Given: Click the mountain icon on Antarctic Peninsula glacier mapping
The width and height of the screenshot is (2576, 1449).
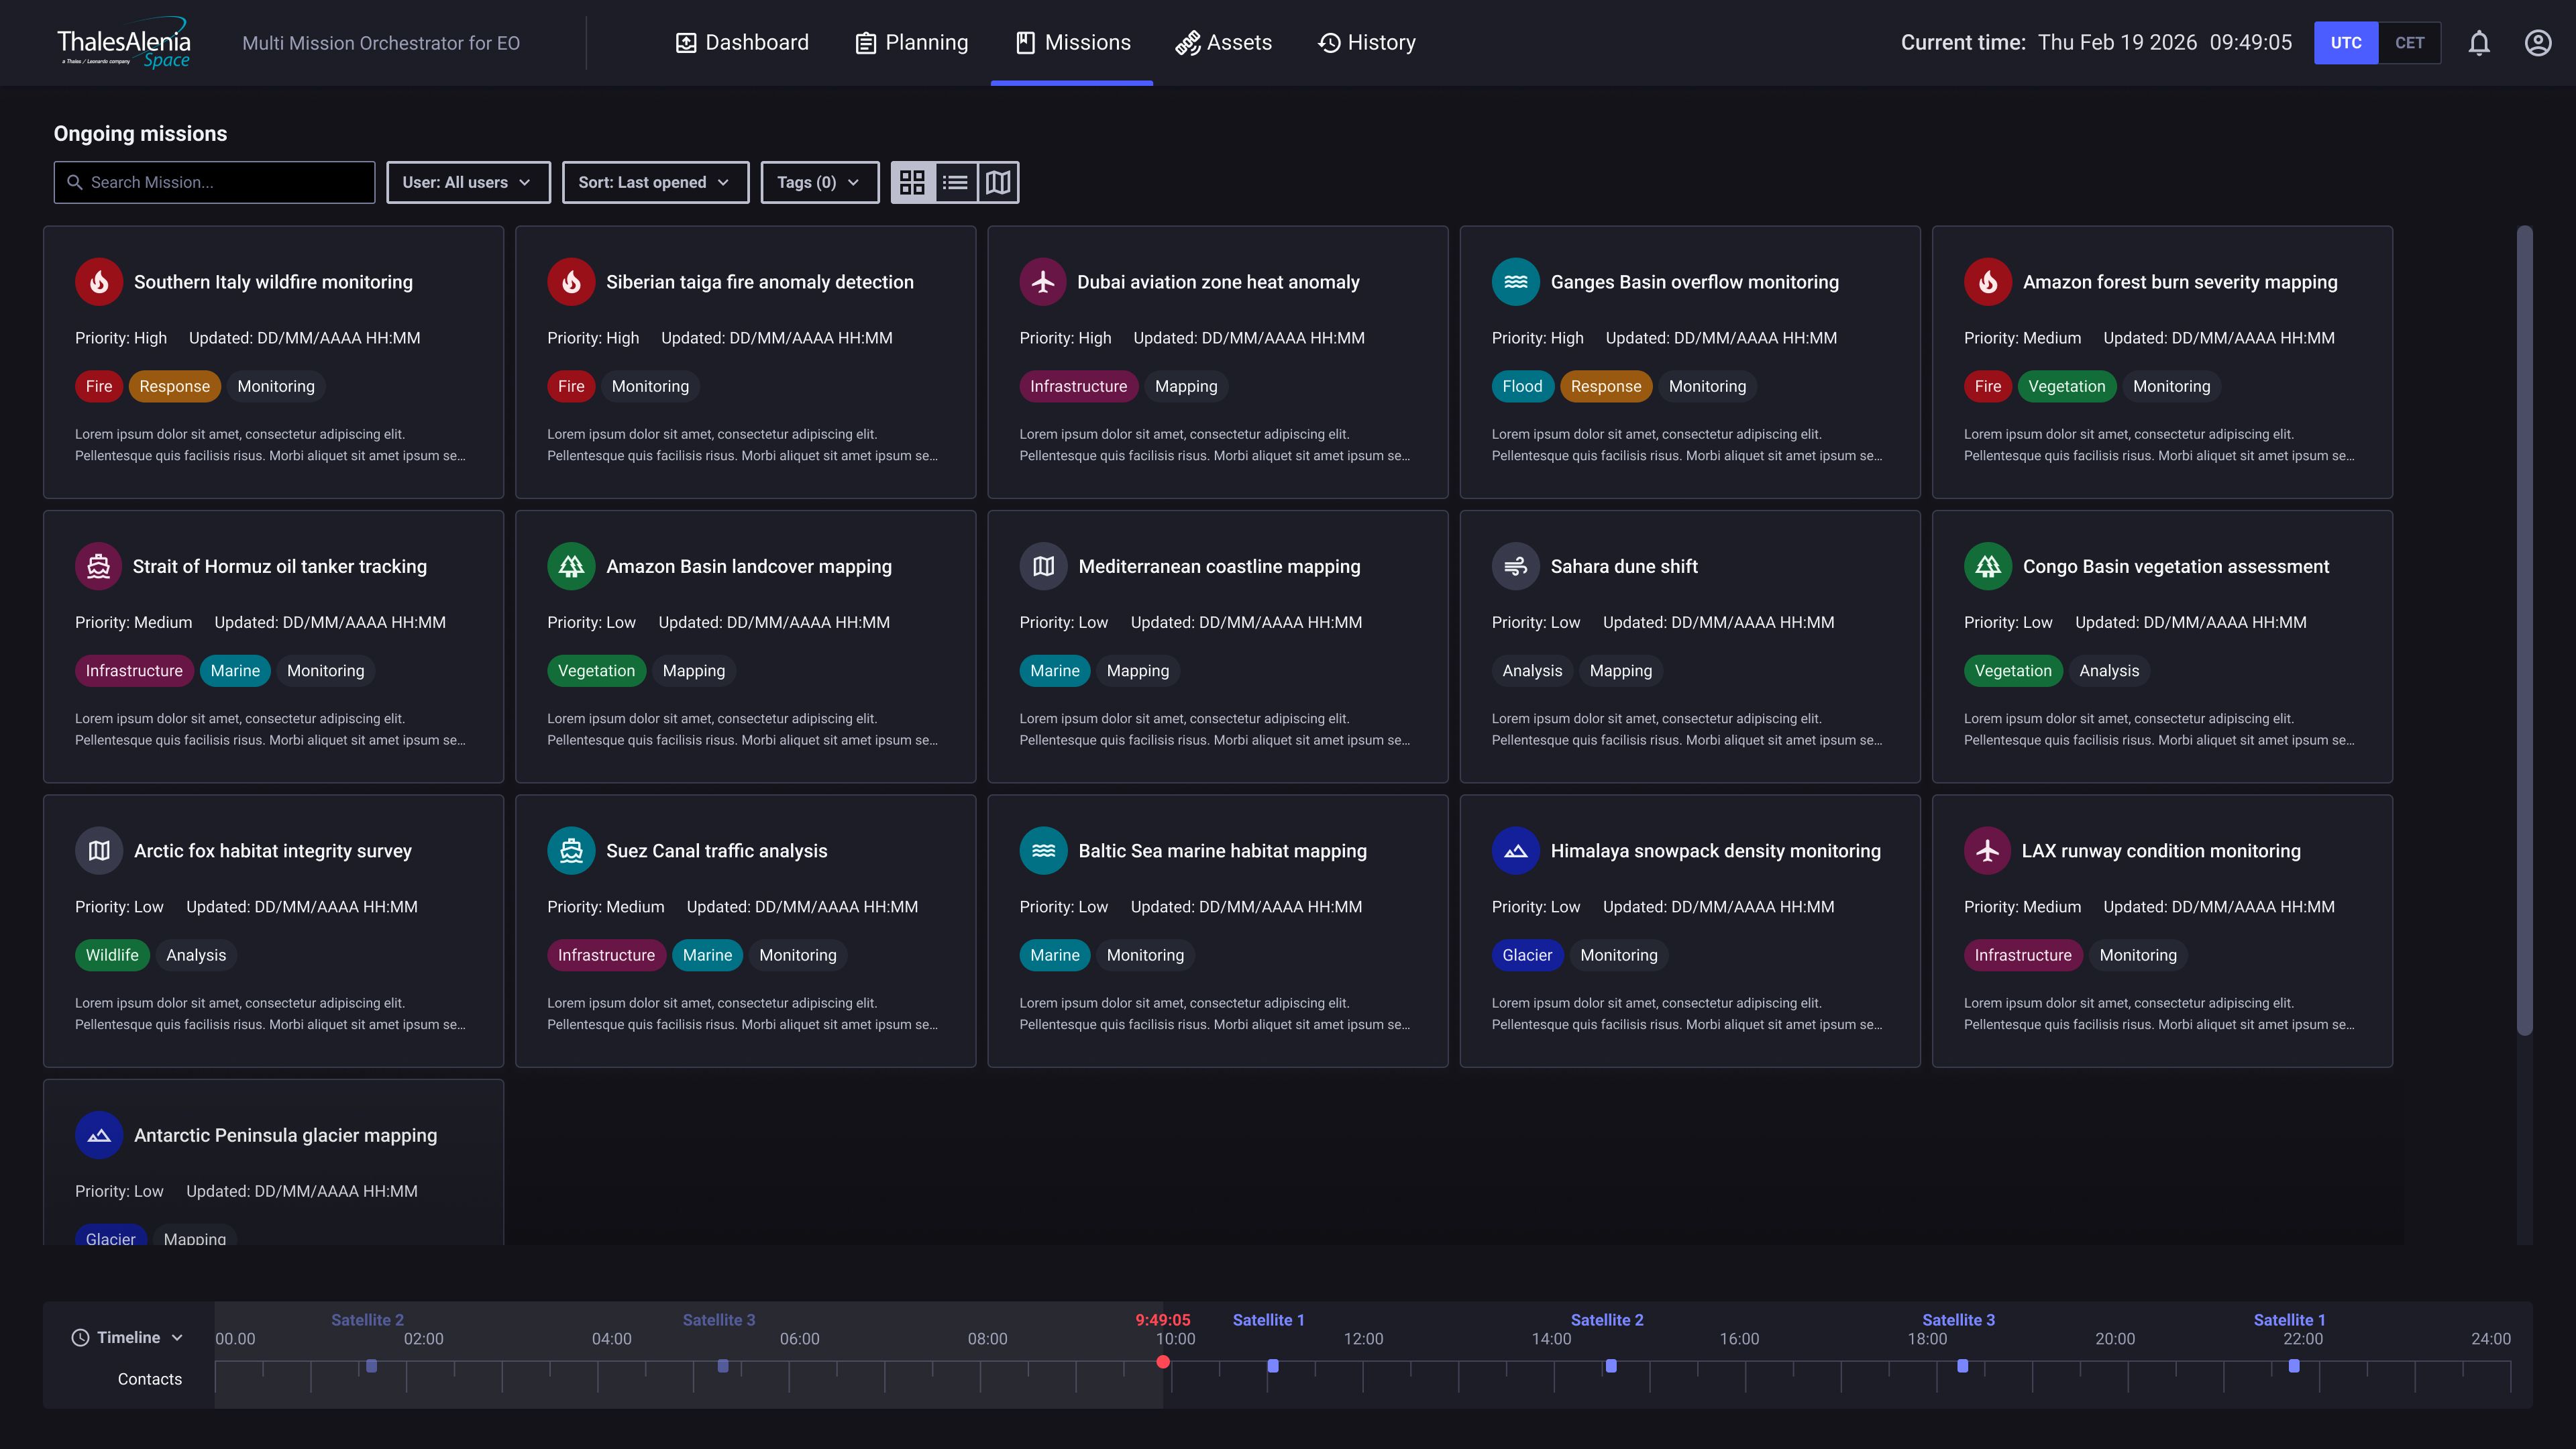Looking at the screenshot, I should (99, 1135).
